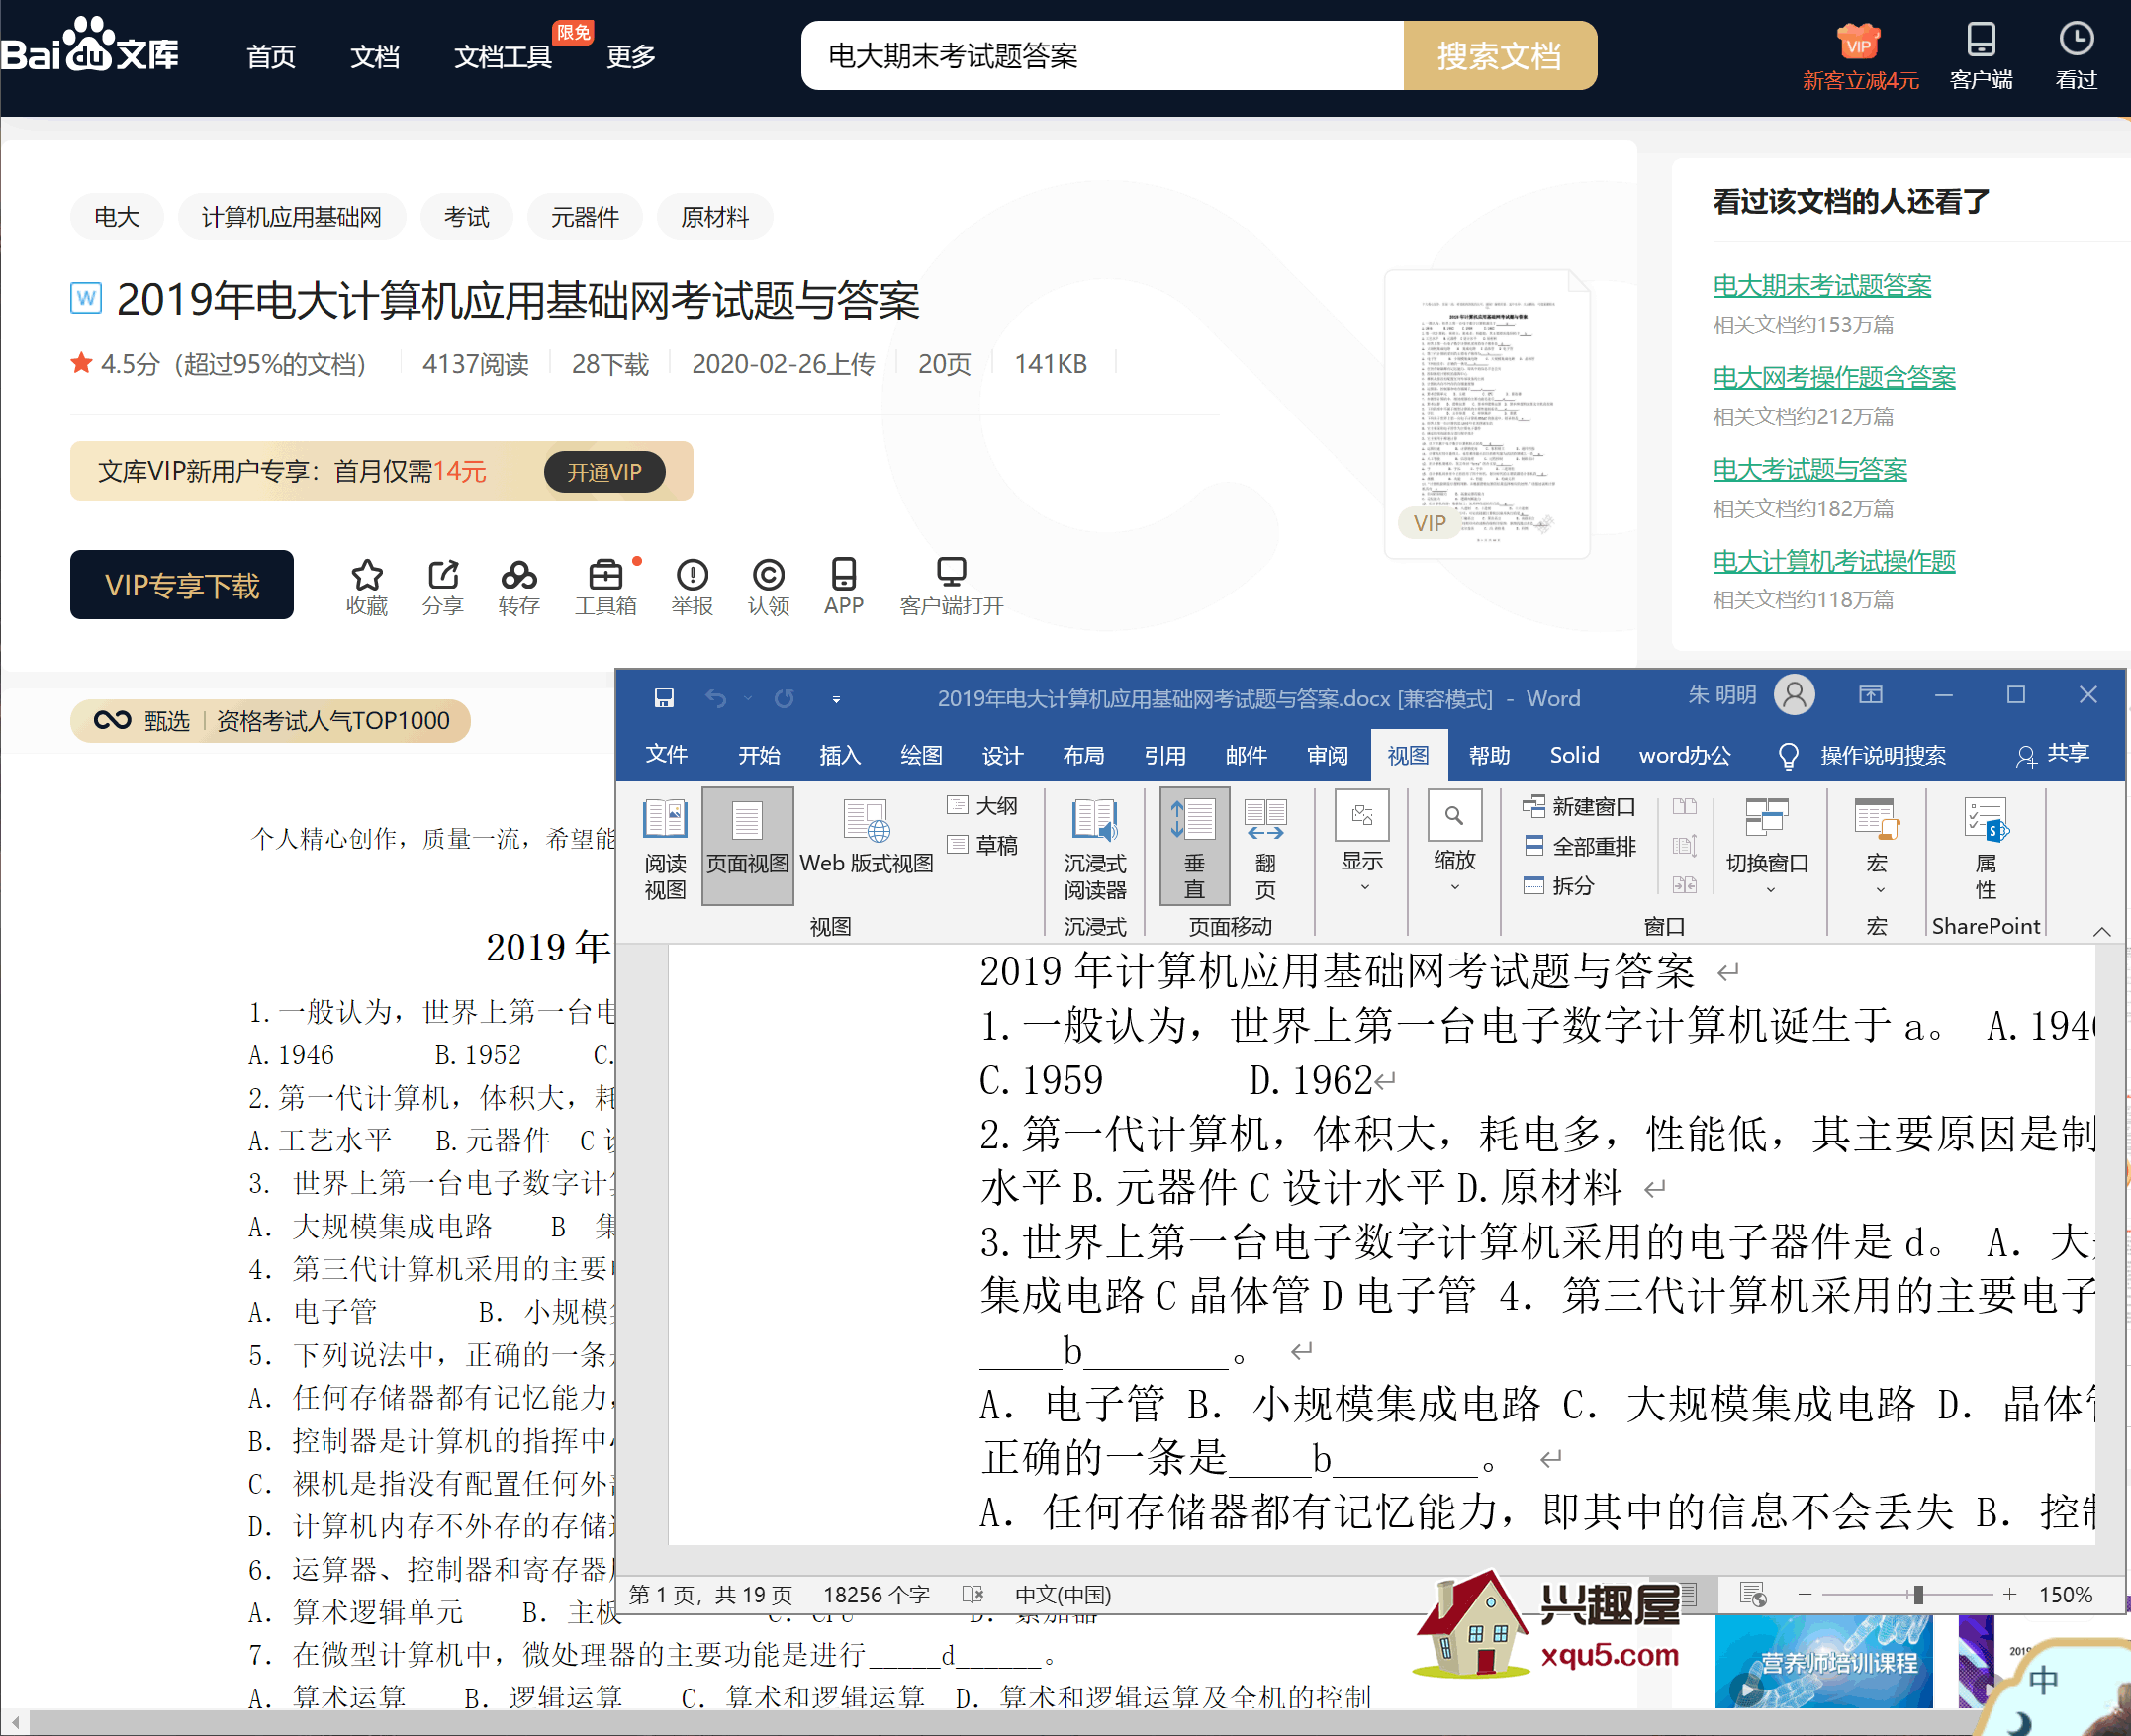Toggle vertical (垂直) page movement
The image size is (2131, 1736).
1194,847
